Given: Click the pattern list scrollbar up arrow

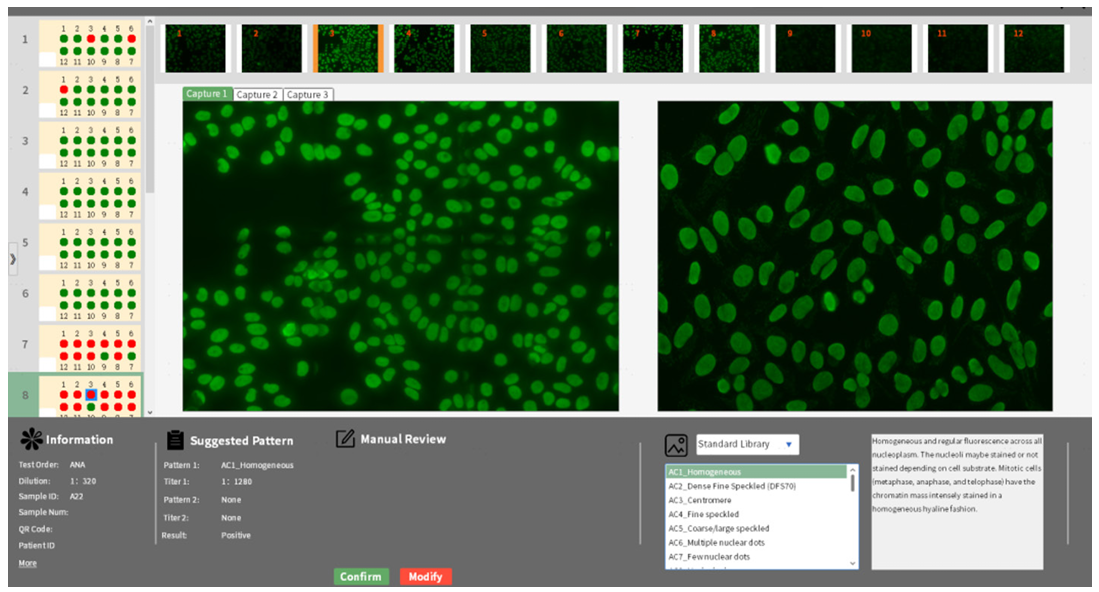Looking at the screenshot, I should pyautogui.click(x=852, y=470).
